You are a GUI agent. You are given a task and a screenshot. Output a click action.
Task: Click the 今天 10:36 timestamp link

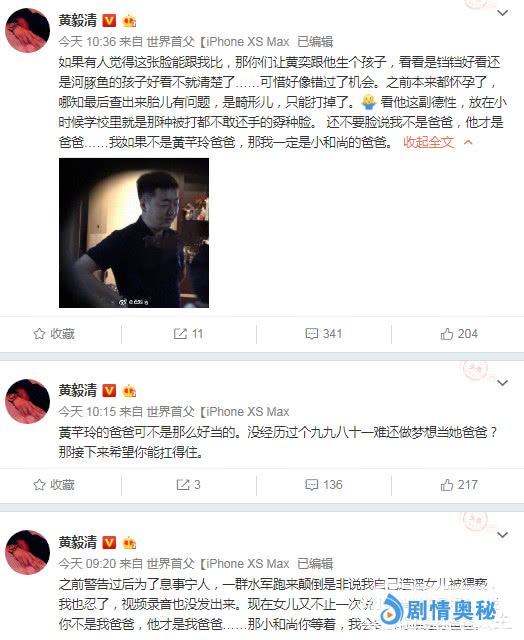[x=87, y=41]
